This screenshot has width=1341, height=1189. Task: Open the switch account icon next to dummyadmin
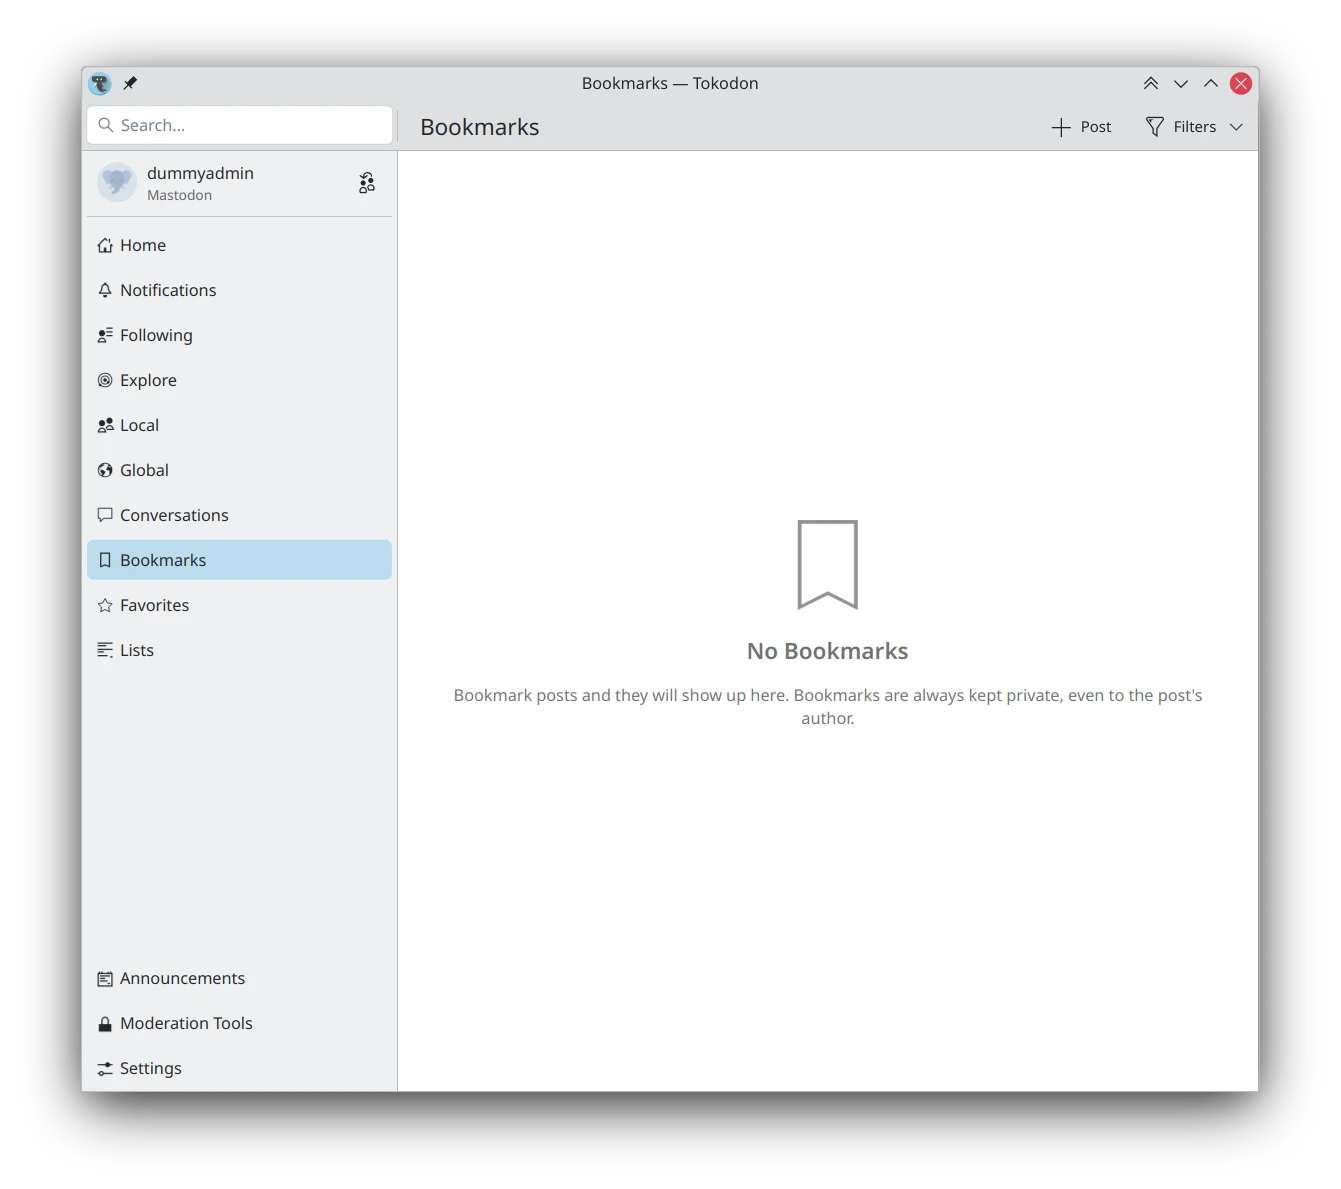[367, 183]
